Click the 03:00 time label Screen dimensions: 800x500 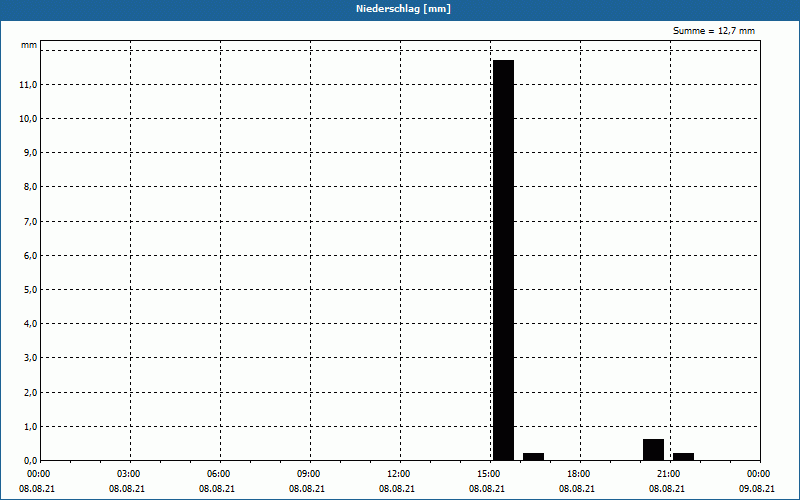[x=129, y=474]
